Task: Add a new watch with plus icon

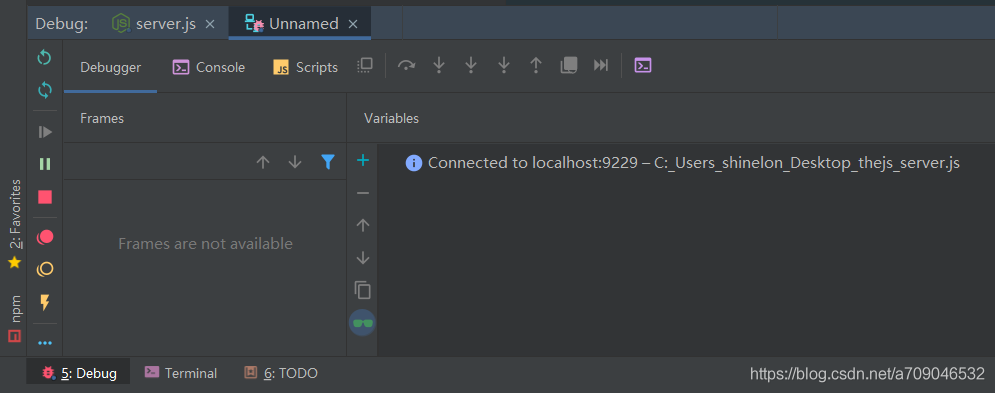Action: (x=362, y=161)
